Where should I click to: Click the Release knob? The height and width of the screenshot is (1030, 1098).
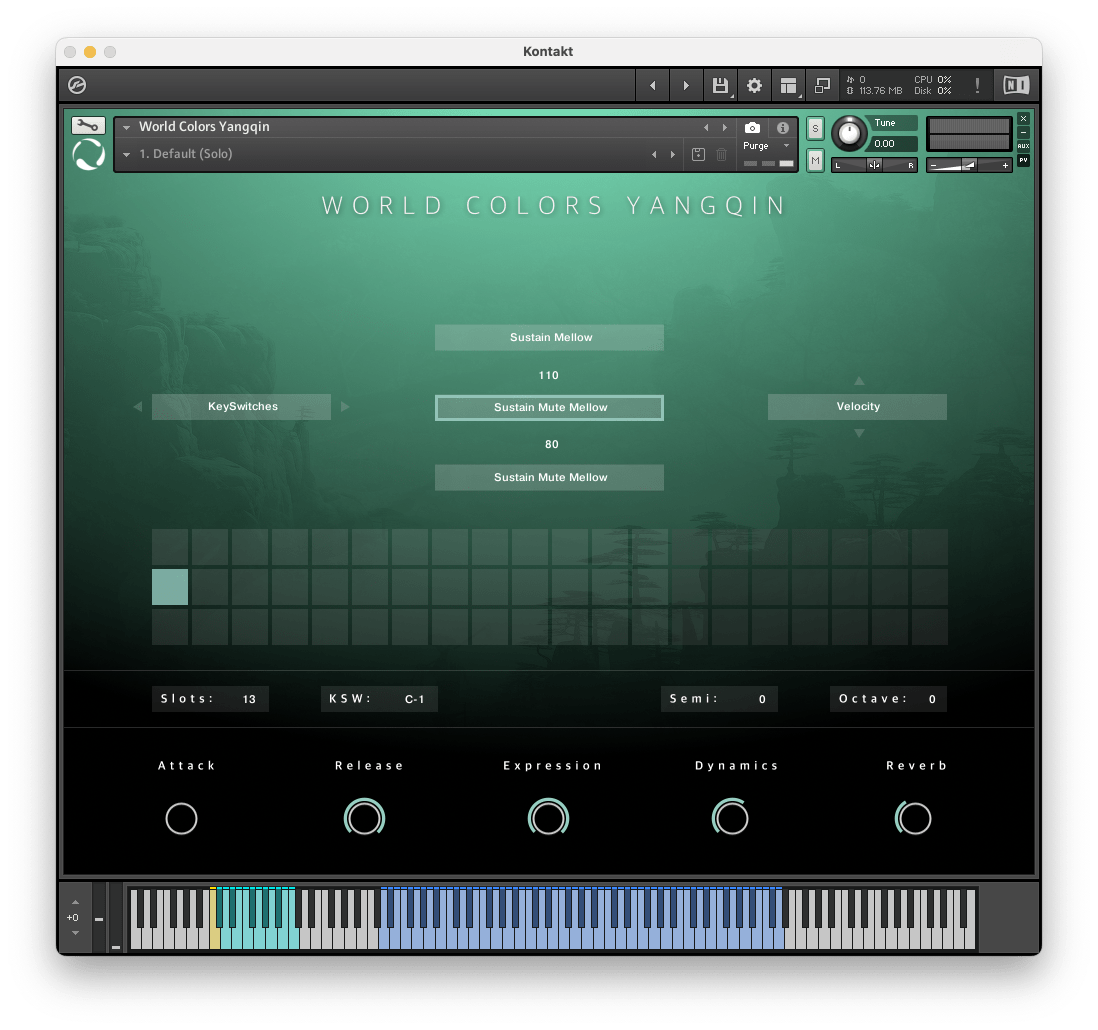coord(365,817)
